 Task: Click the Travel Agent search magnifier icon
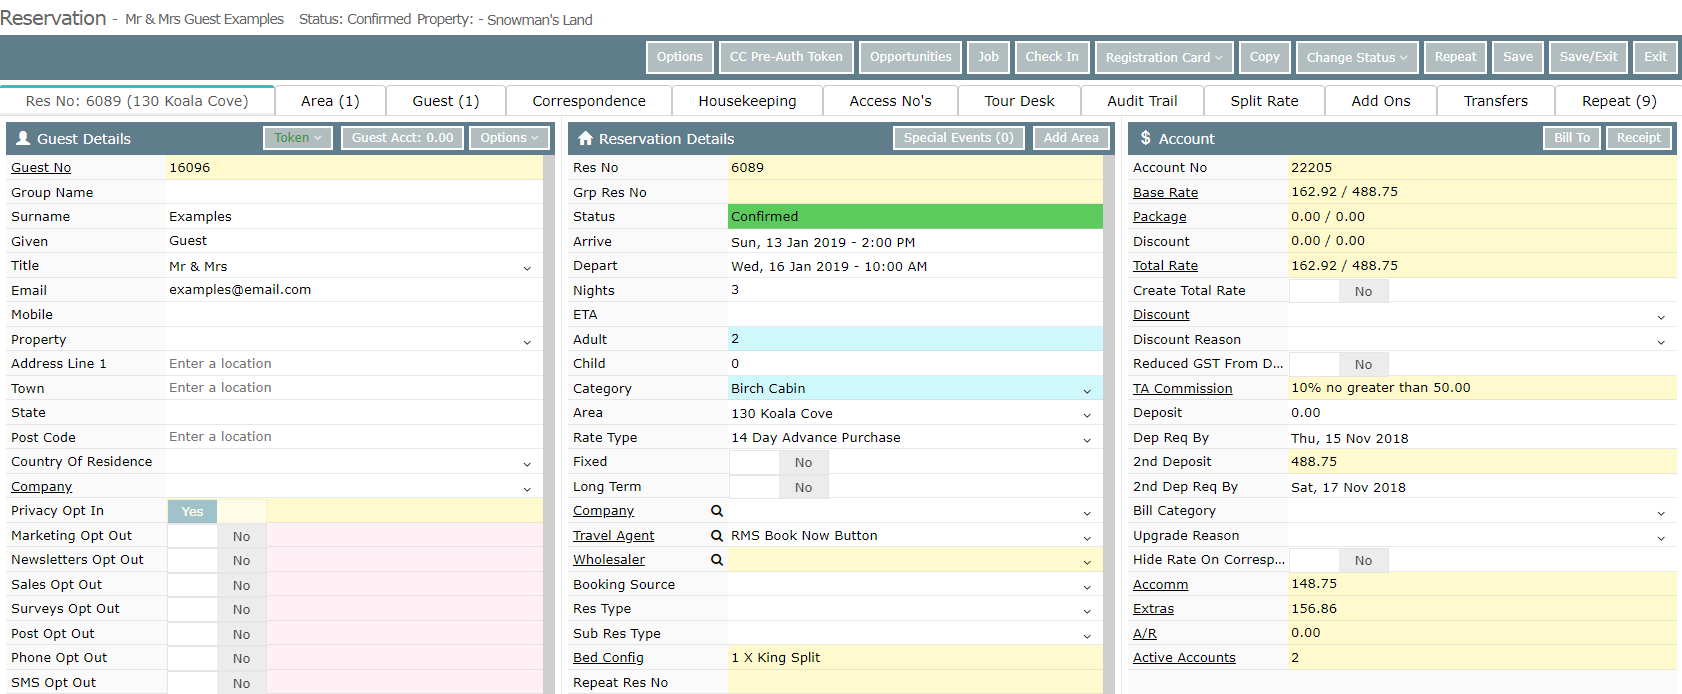point(717,536)
